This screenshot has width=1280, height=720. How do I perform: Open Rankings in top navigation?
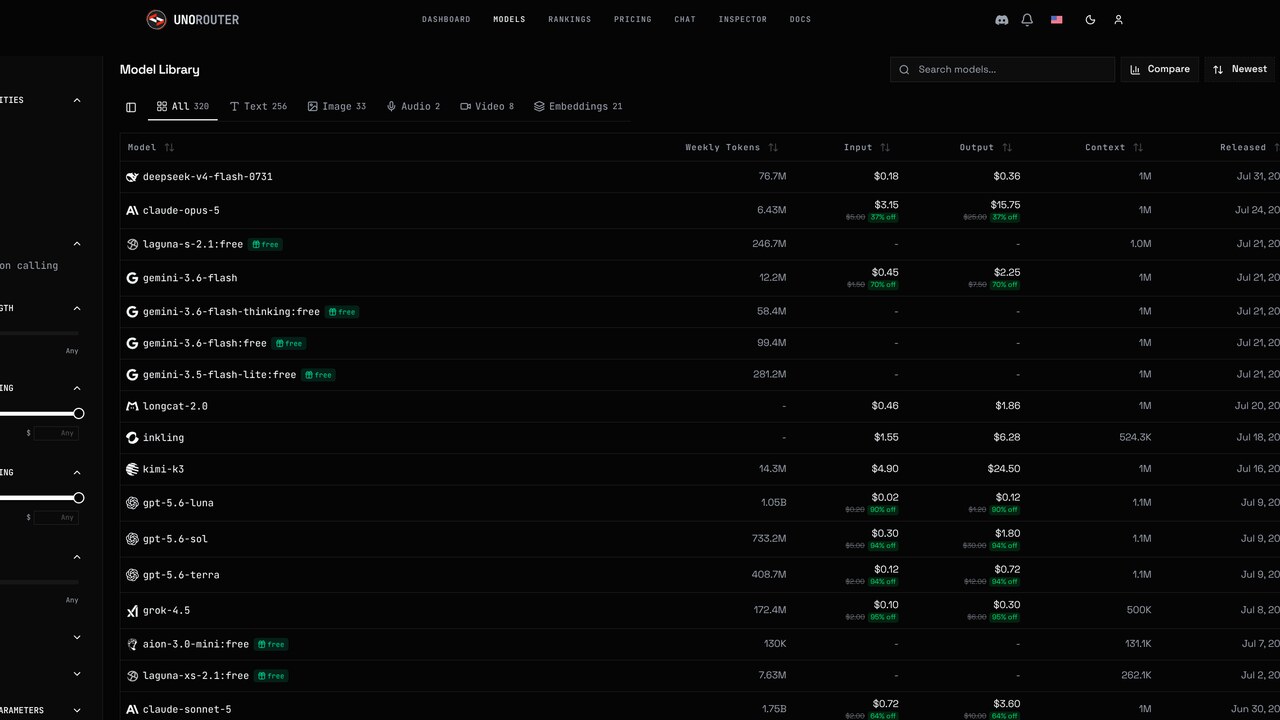569,19
